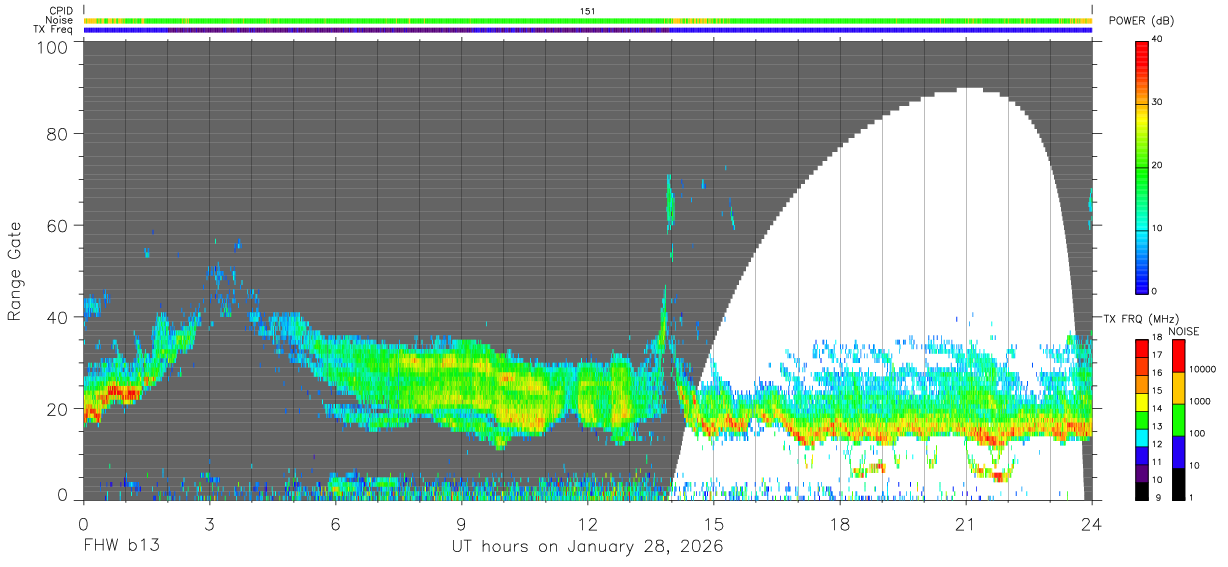The height and width of the screenshot is (567, 1228).
Task: Click the Noise strip label
Action: point(60,20)
